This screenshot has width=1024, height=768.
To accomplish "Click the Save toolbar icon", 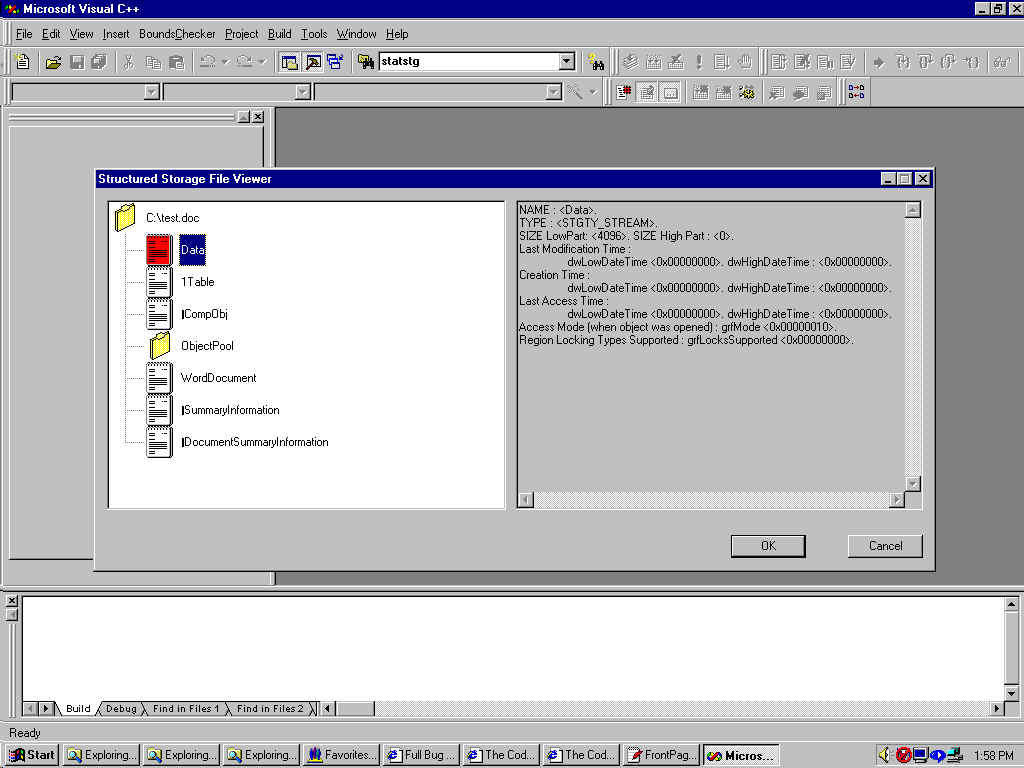I will tap(77, 62).
